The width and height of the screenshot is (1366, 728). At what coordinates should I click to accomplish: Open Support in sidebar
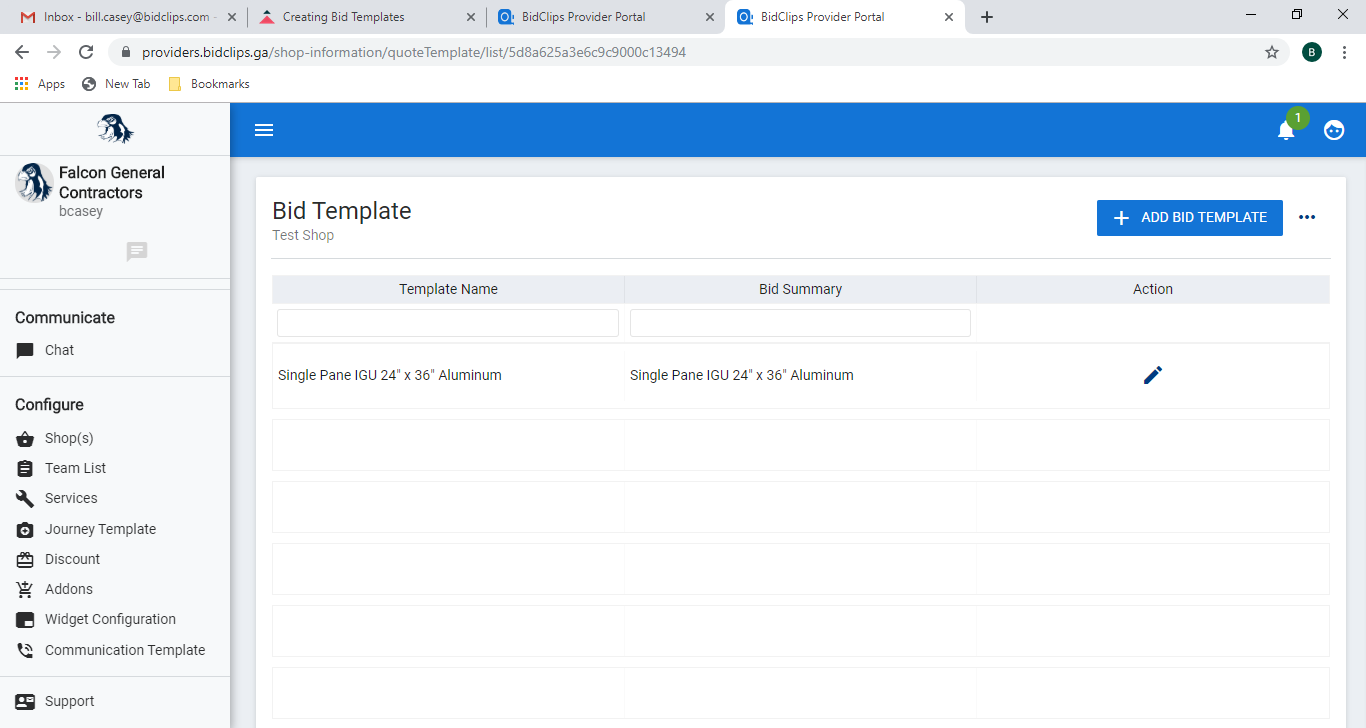pos(69,702)
